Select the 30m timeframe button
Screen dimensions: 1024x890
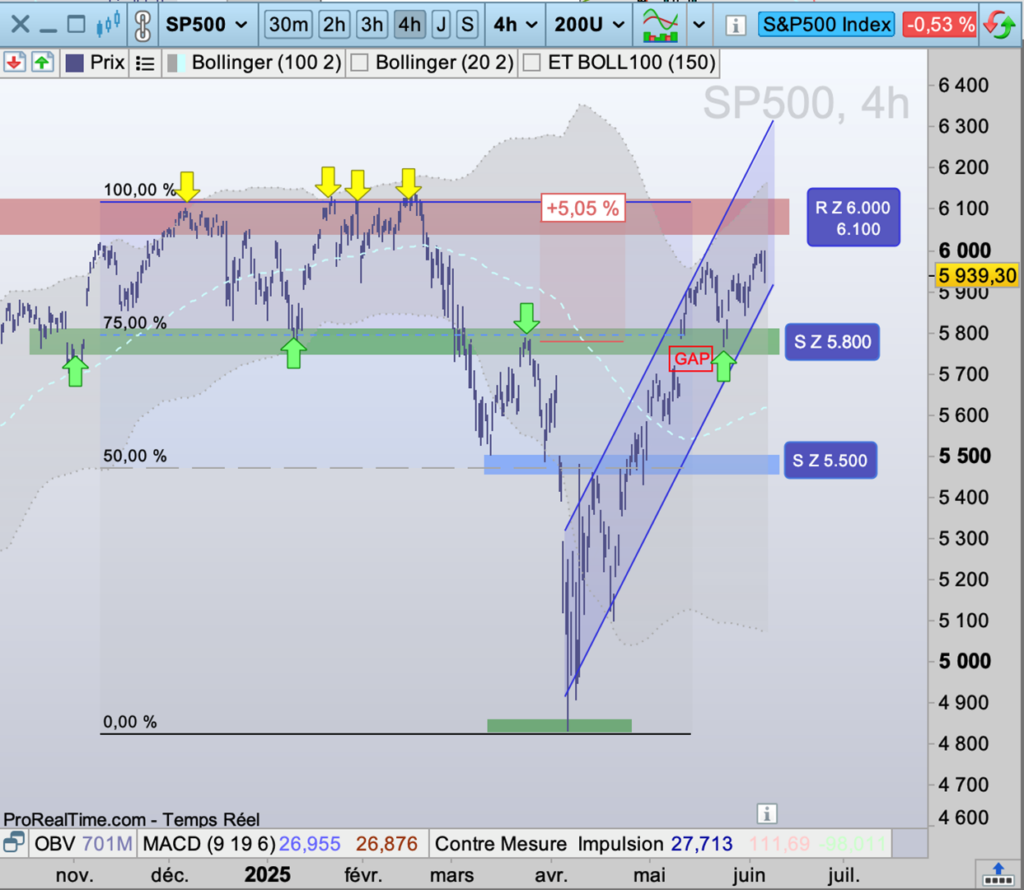pyautogui.click(x=288, y=25)
